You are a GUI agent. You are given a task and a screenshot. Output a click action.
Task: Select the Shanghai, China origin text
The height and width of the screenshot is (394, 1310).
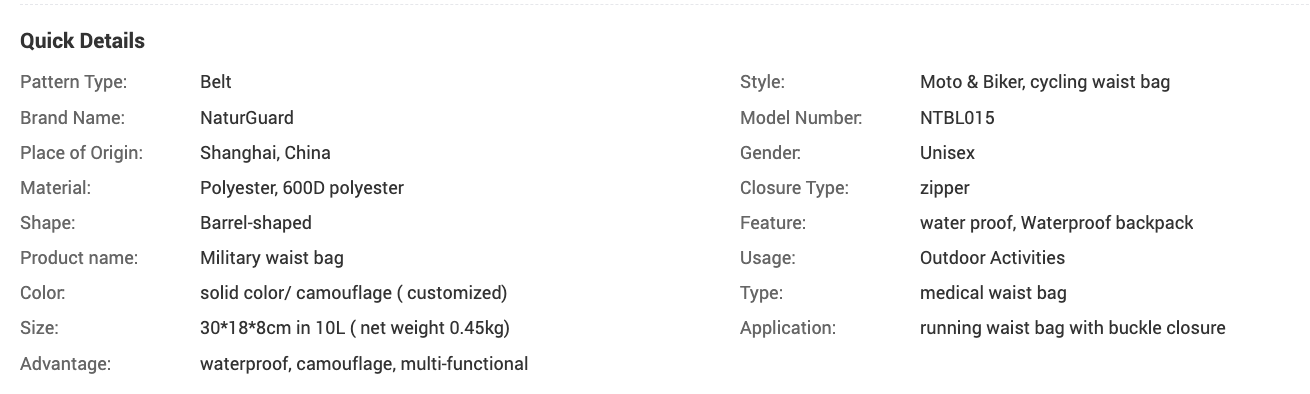point(265,153)
